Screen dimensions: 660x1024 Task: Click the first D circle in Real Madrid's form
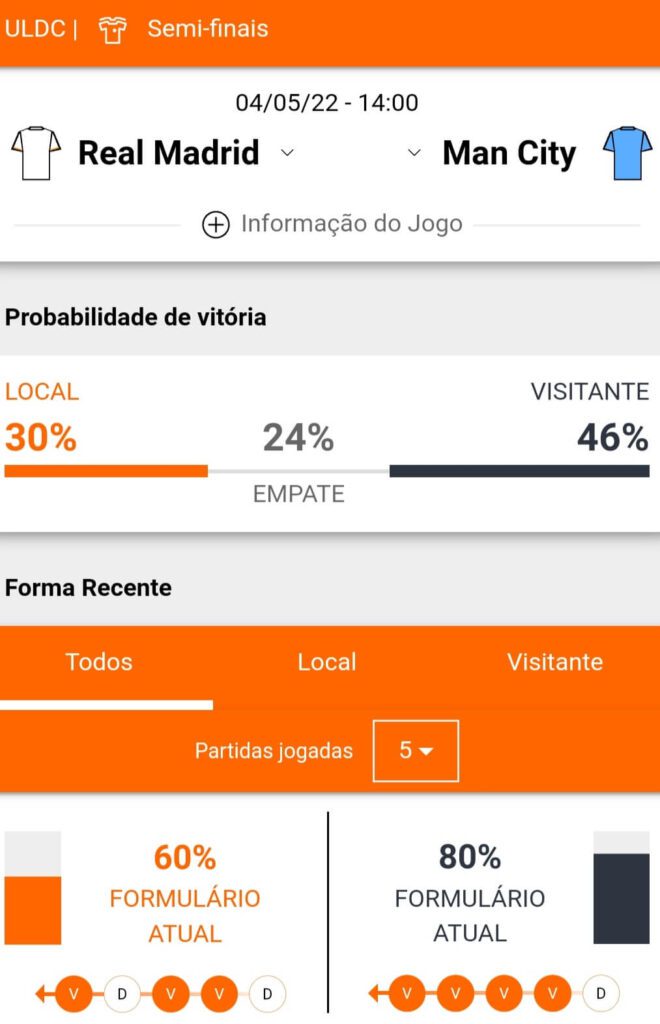click(122, 993)
